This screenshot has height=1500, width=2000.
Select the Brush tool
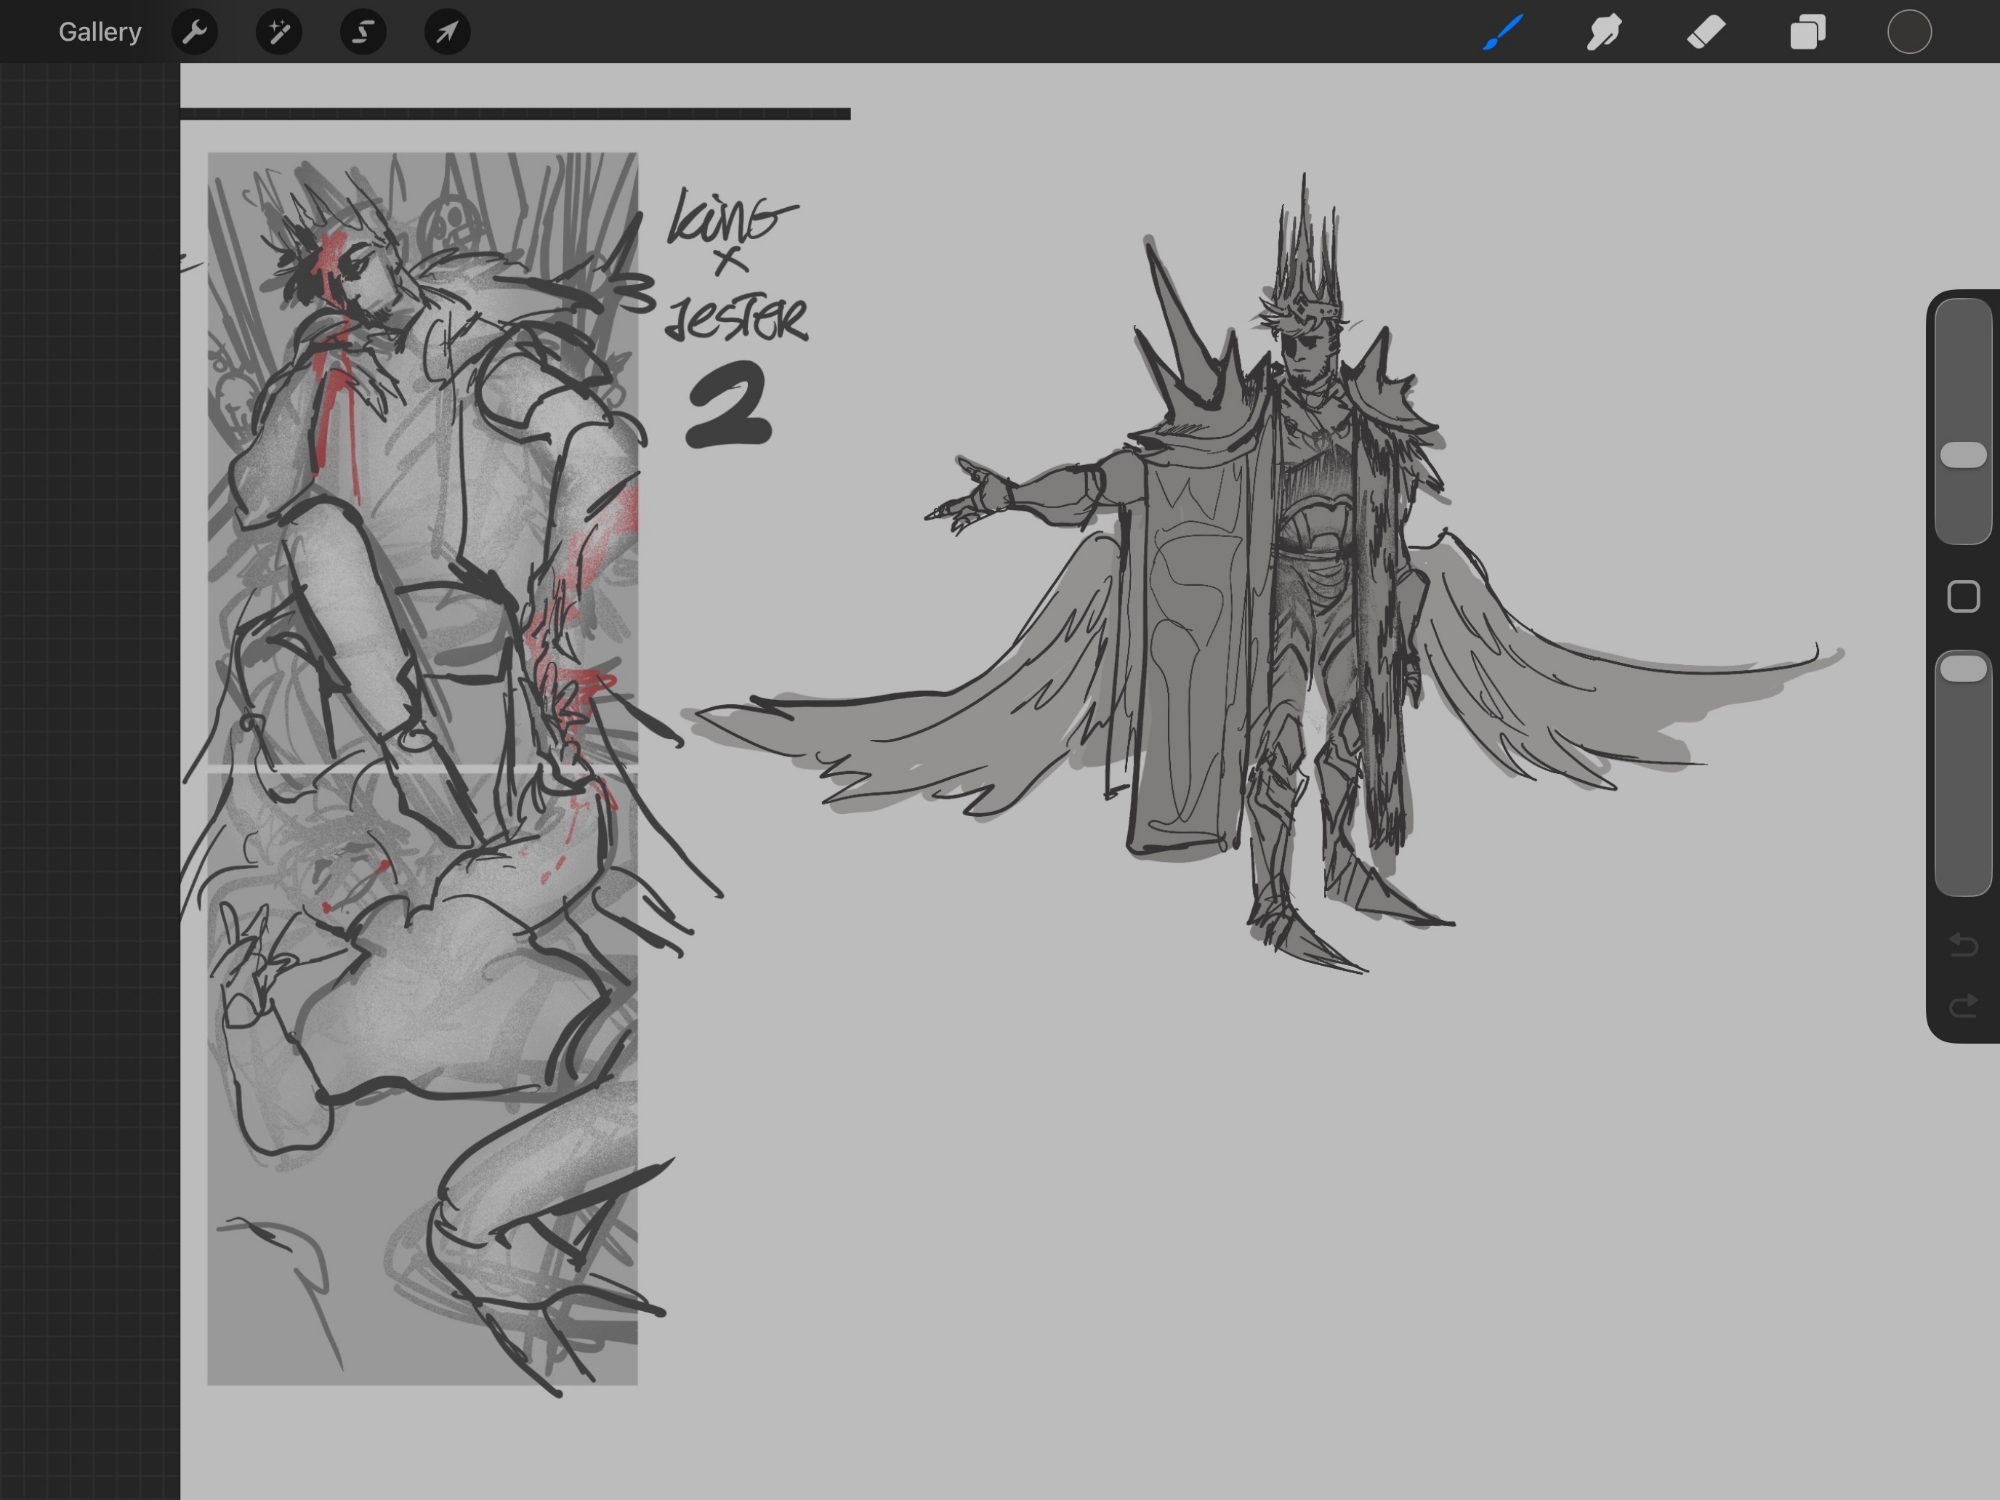click(1503, 32)
